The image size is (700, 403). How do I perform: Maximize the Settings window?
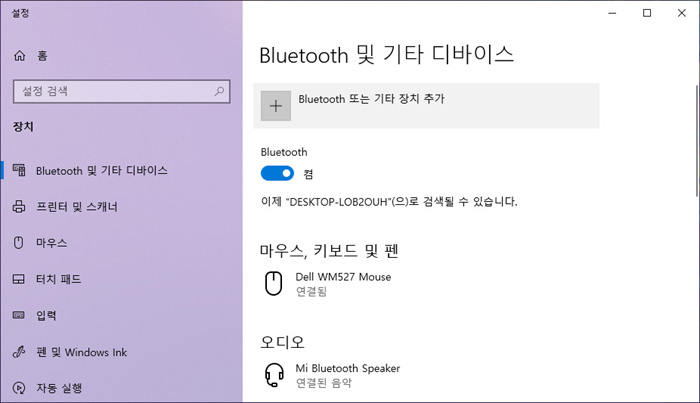647,13
